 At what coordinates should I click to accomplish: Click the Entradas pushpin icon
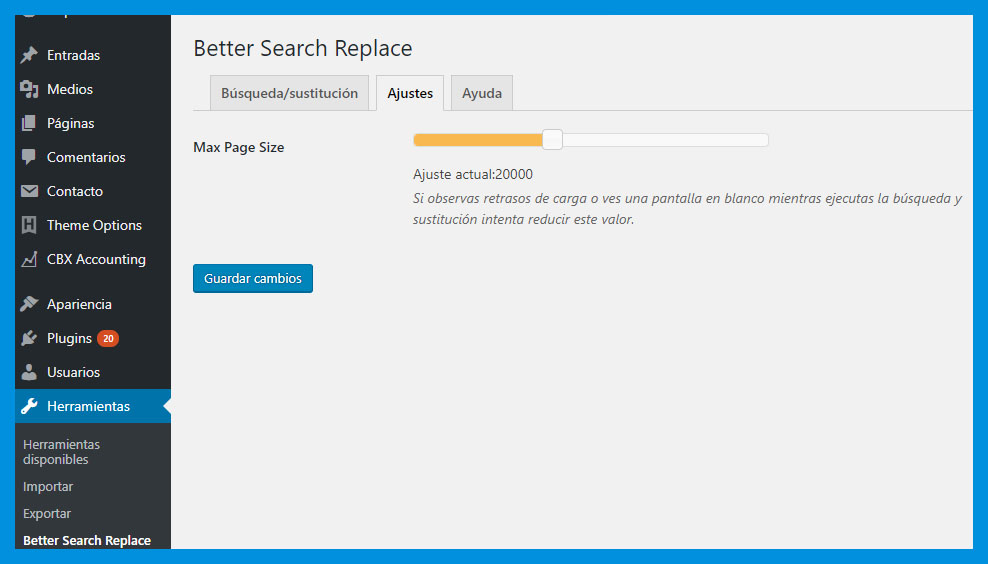29,55
